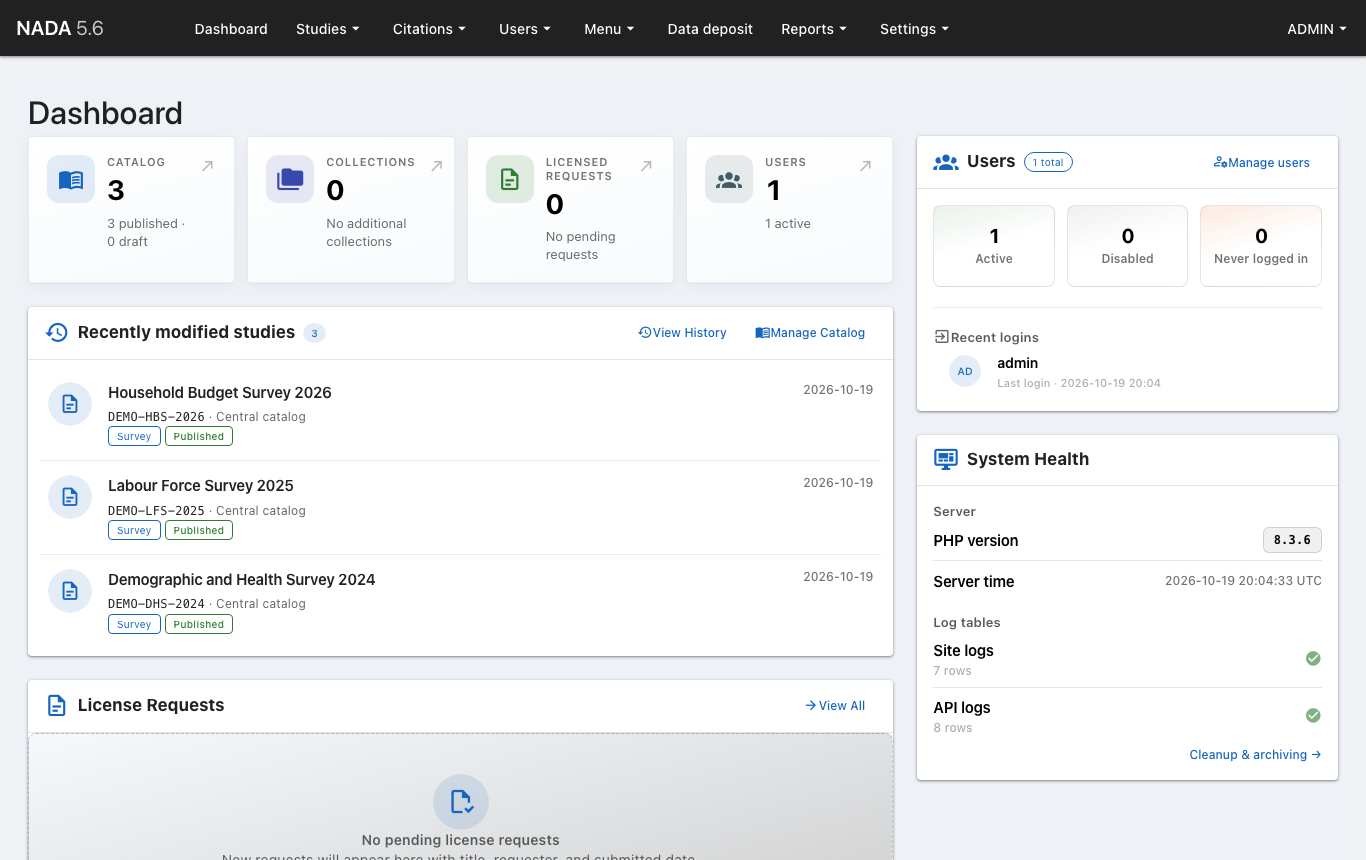
Task: Click the Recently modified studies history icon
Action: (x=57, y=333)
